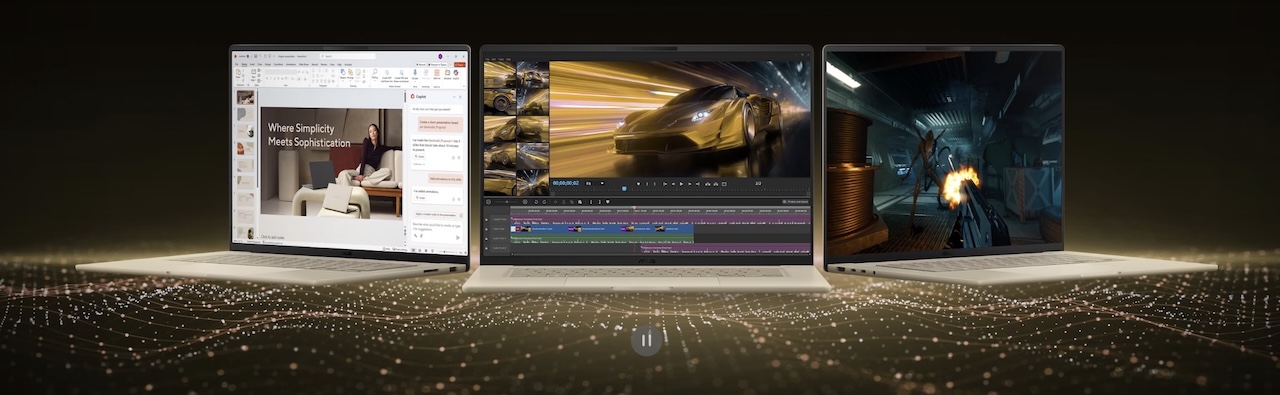The image size is (1280, 395).
Task: Click the slide title 'Where Simplicity Meets Sophistication'
Action: 309,135
